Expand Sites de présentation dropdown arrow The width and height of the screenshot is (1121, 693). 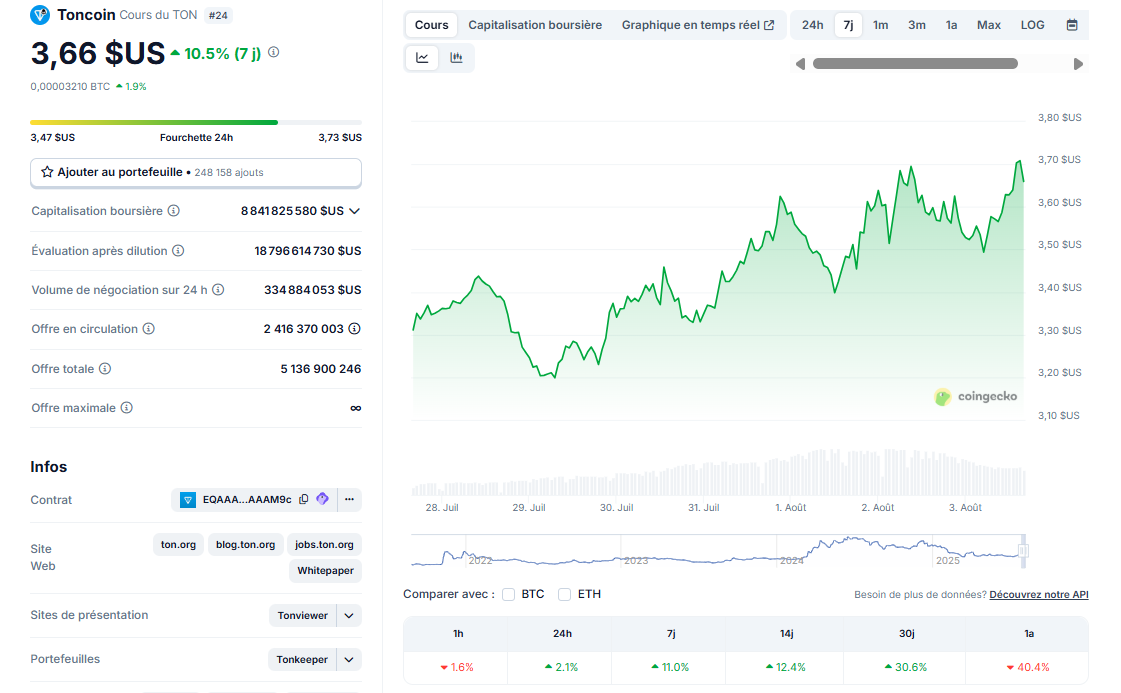coord(349,616)
